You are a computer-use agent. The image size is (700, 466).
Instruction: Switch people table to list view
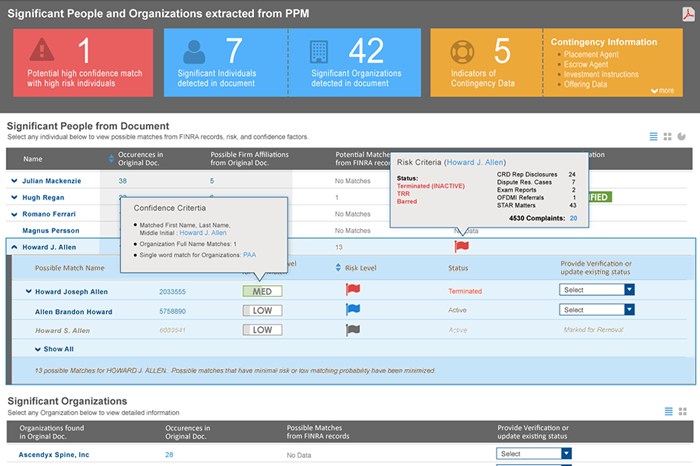(x=654, y=136)
